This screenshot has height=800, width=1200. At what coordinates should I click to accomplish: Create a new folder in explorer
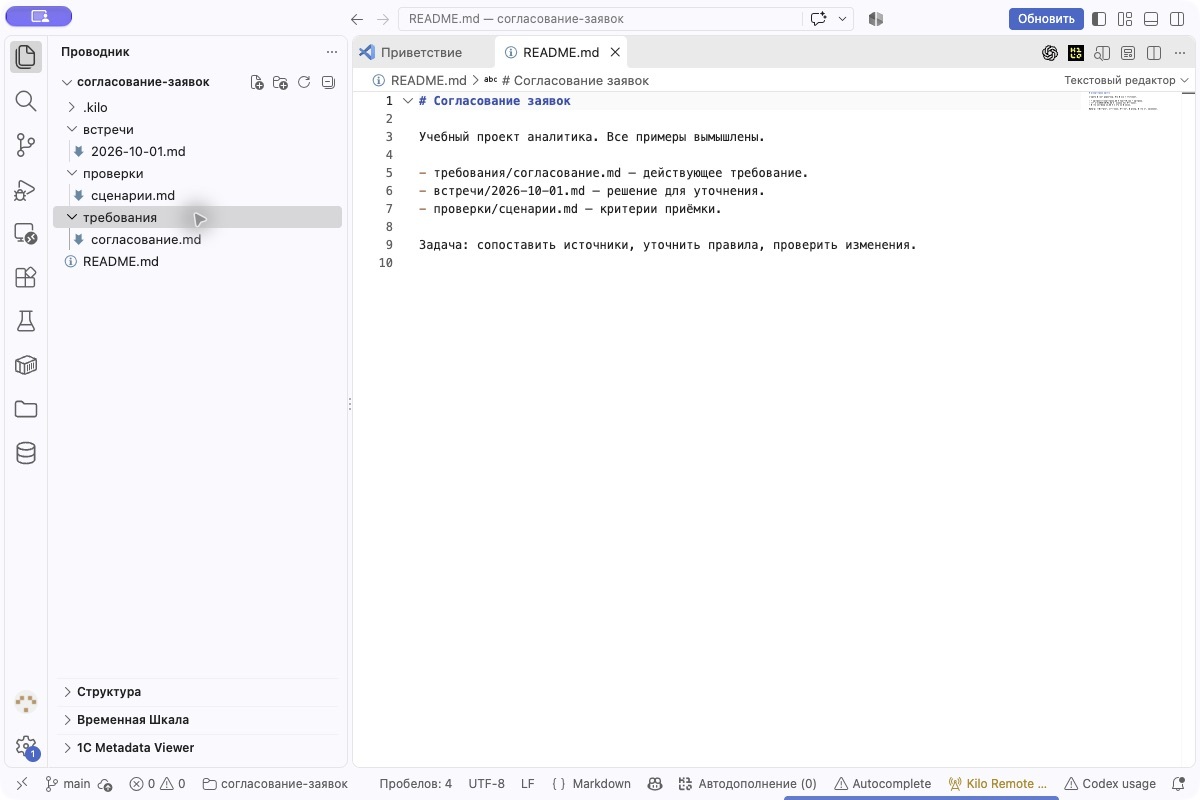click(x=280, y=83)
